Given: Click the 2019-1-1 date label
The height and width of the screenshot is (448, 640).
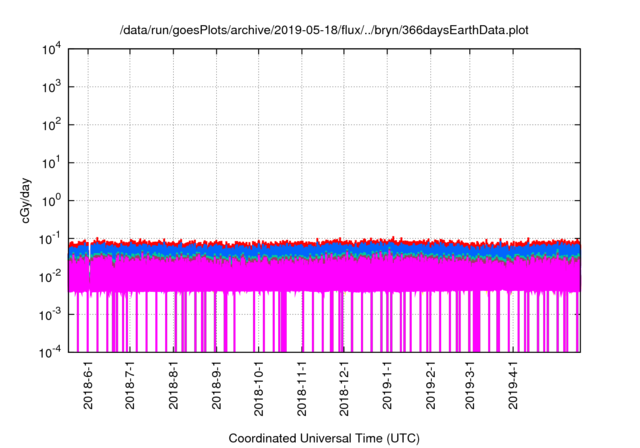Looking at the screenshot, I should pyautogui.click(x=387, y=385).
